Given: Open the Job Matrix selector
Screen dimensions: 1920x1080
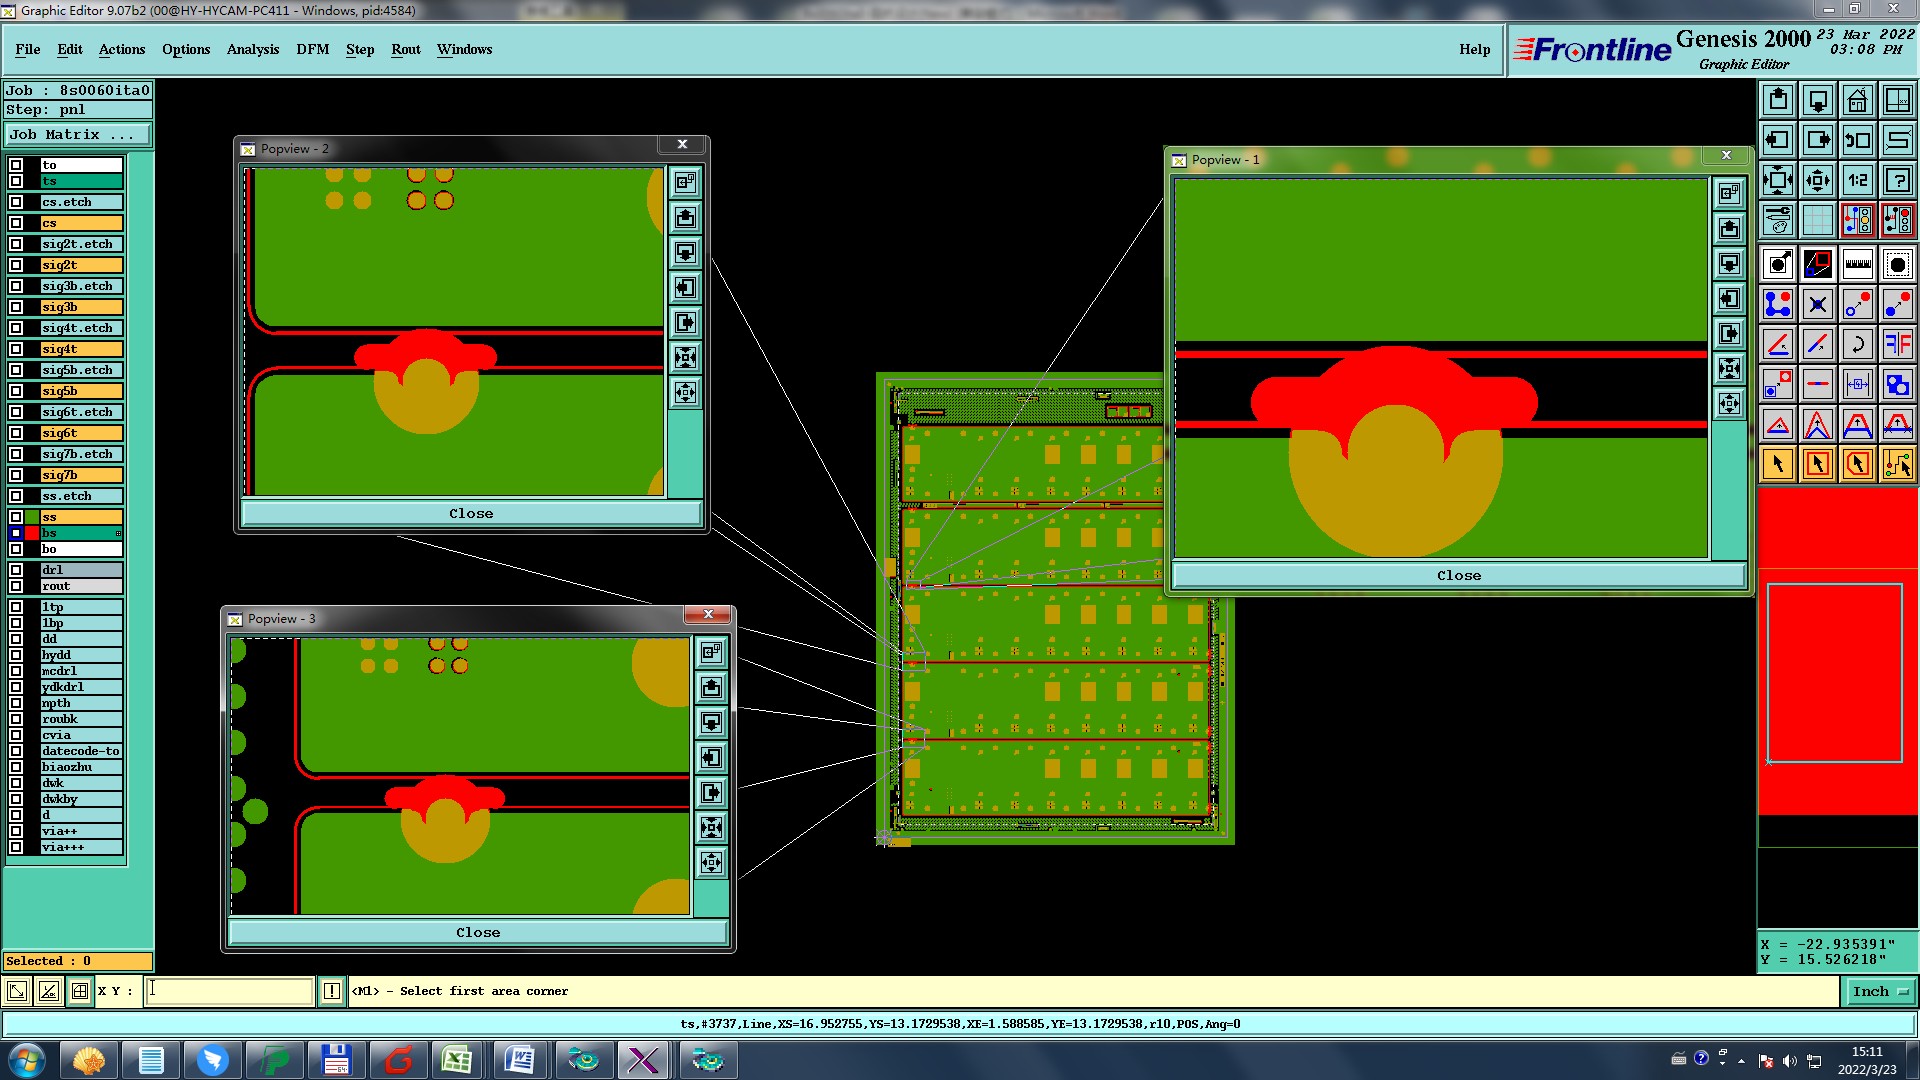Looking at the screenshot, I should [78, 134].
